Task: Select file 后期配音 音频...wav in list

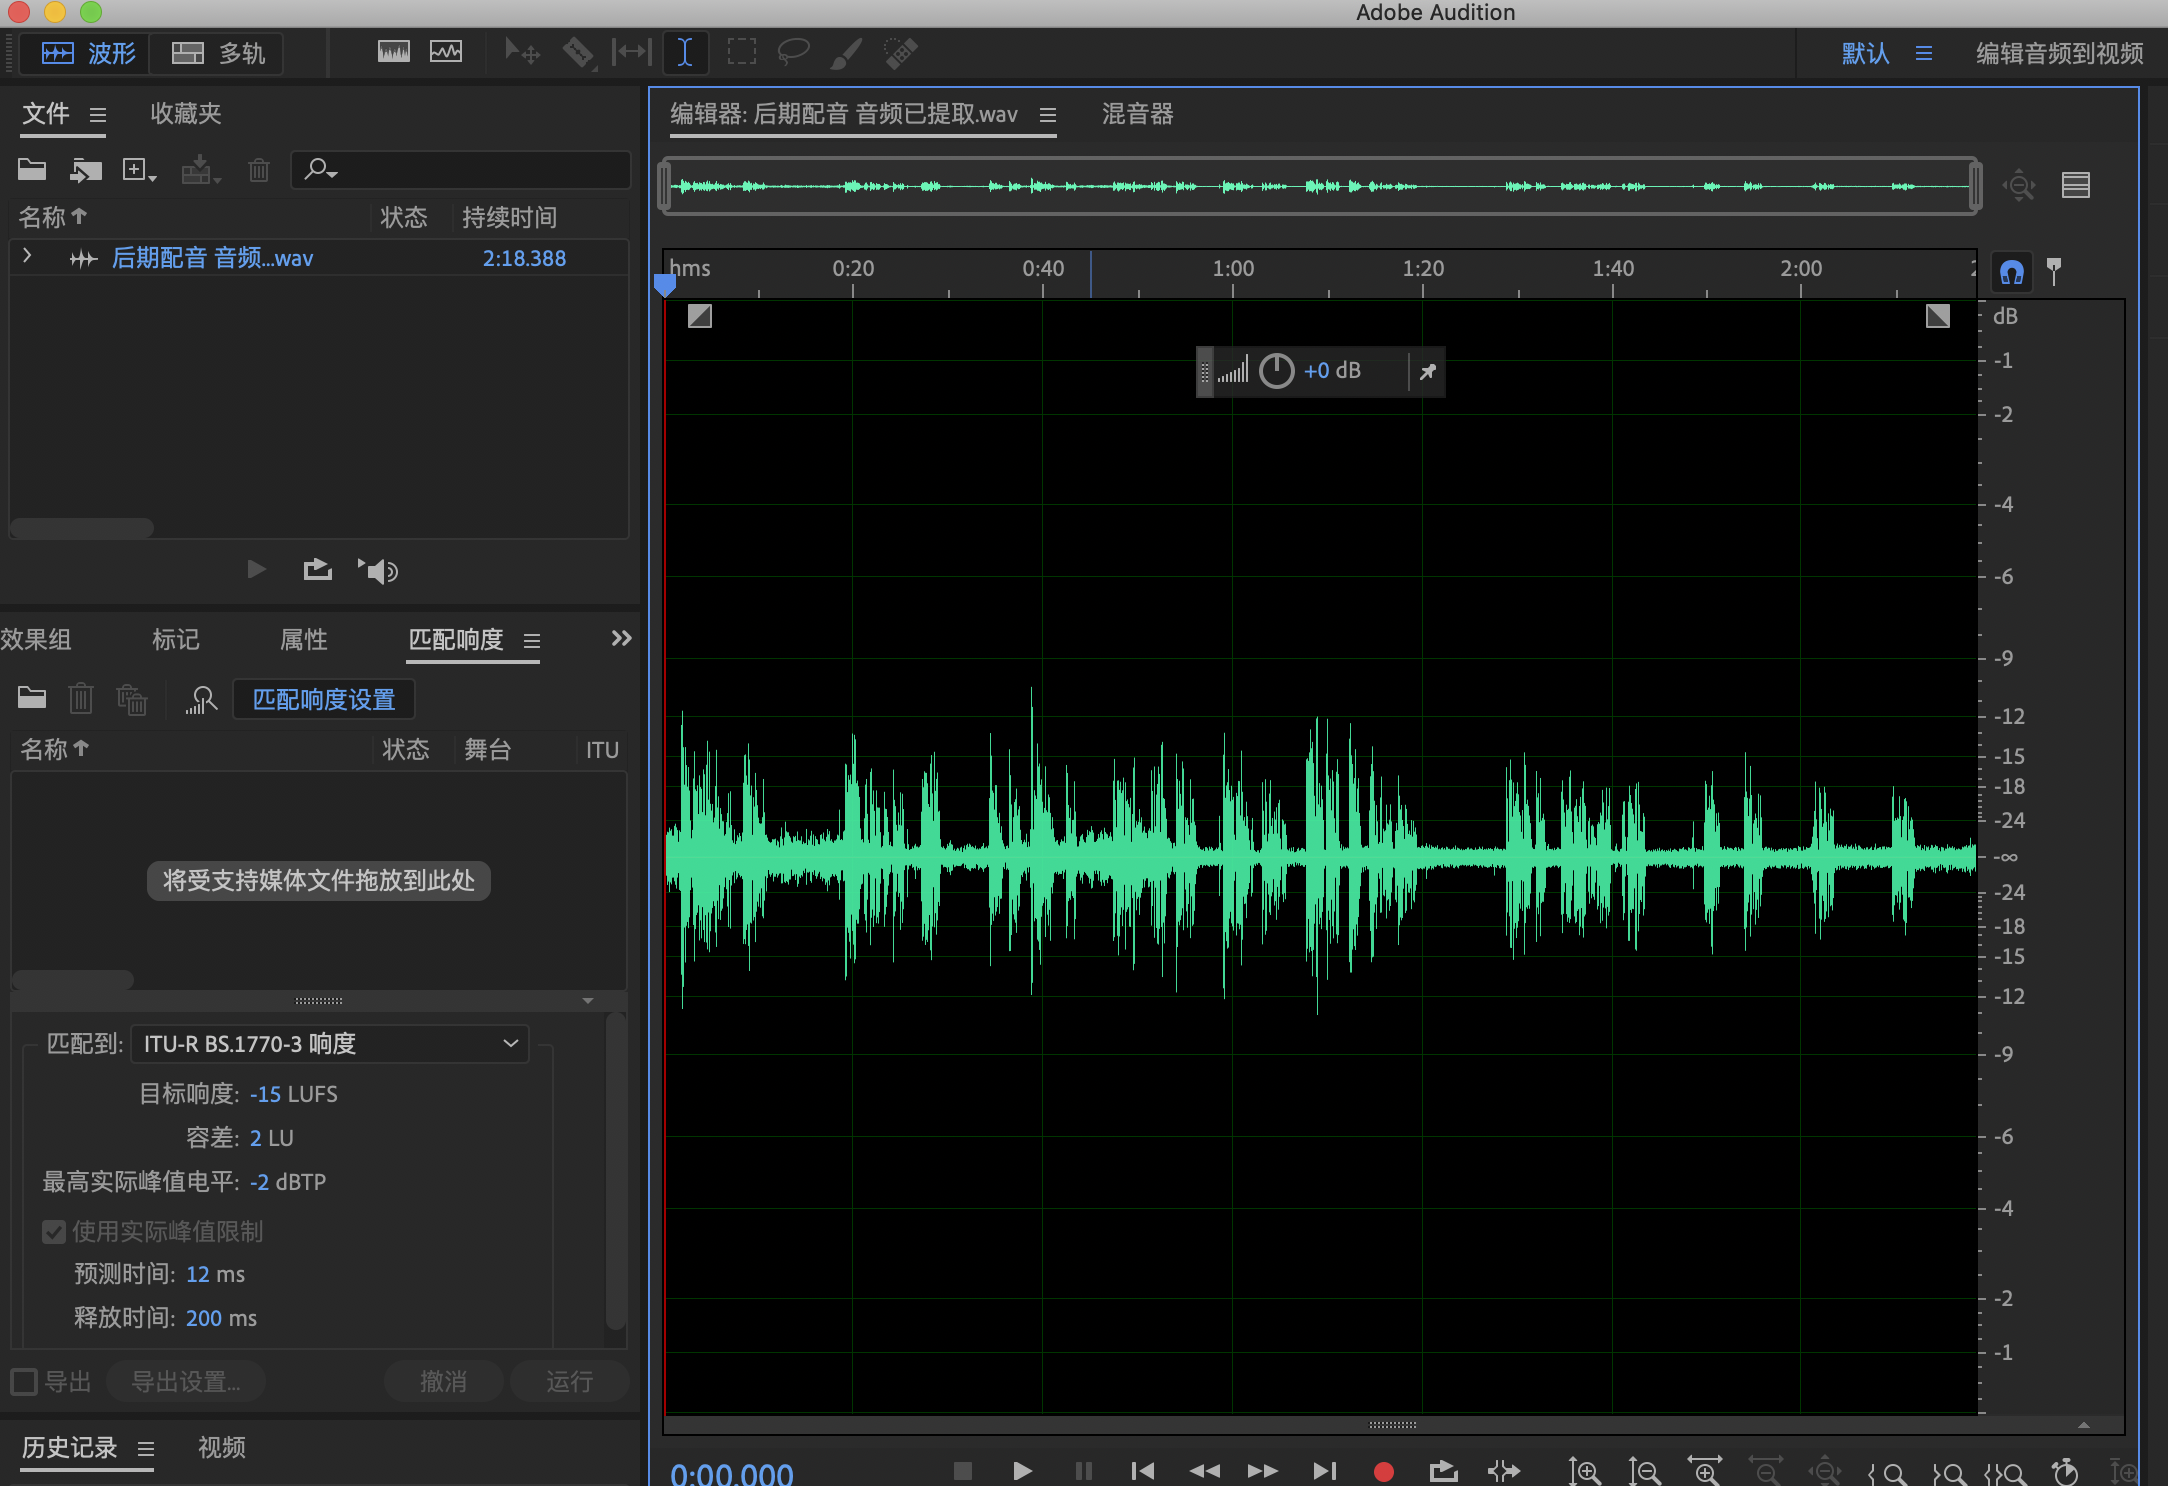Action: [x=213, y=258]
